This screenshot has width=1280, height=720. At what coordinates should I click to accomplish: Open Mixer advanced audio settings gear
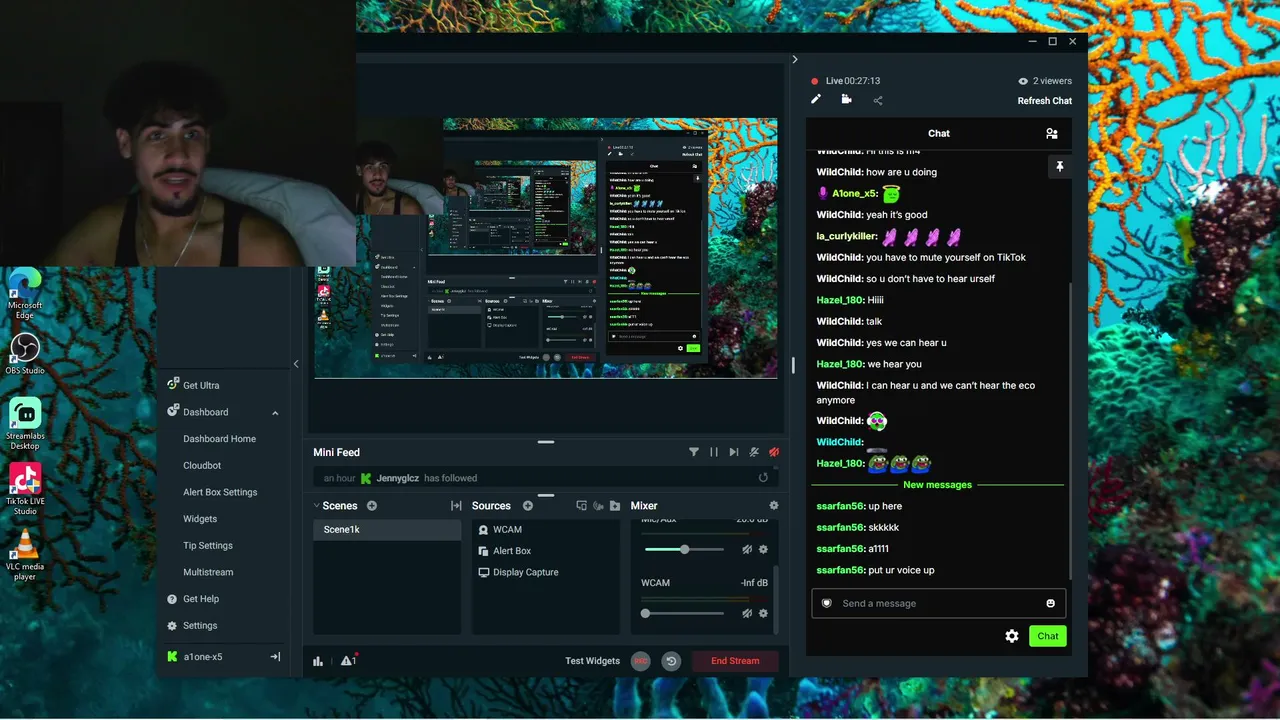pyautogui.click(x=773, y=506)
